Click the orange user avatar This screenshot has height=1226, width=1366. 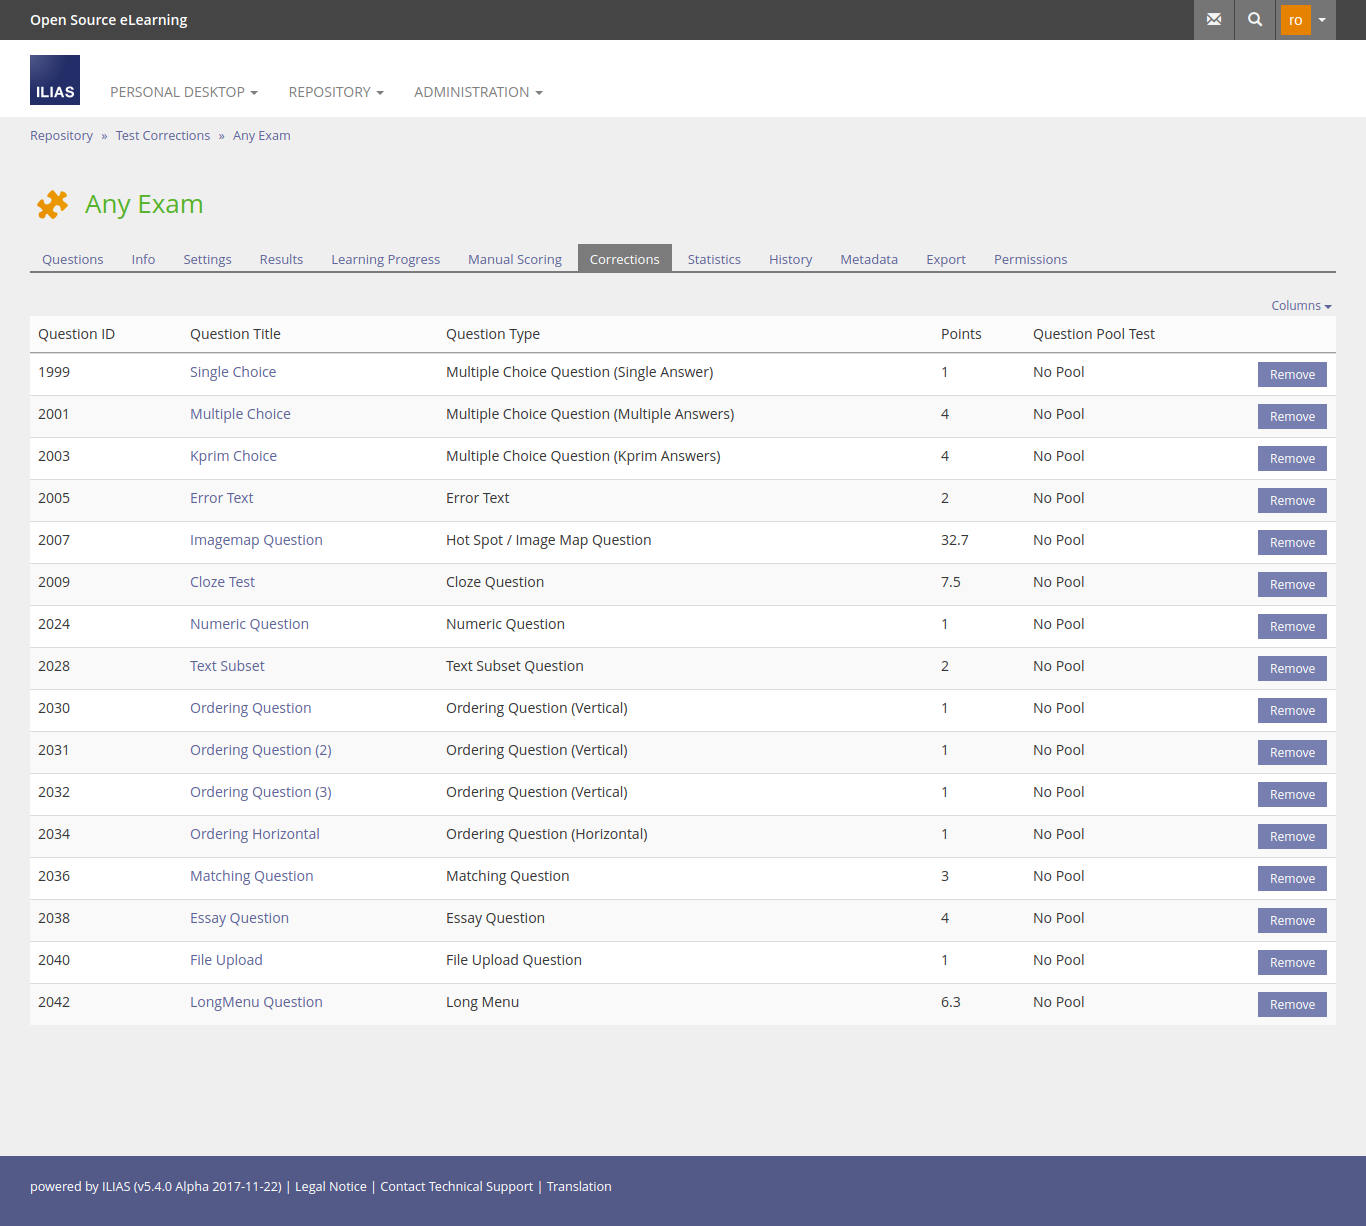tap(1295, 20)
